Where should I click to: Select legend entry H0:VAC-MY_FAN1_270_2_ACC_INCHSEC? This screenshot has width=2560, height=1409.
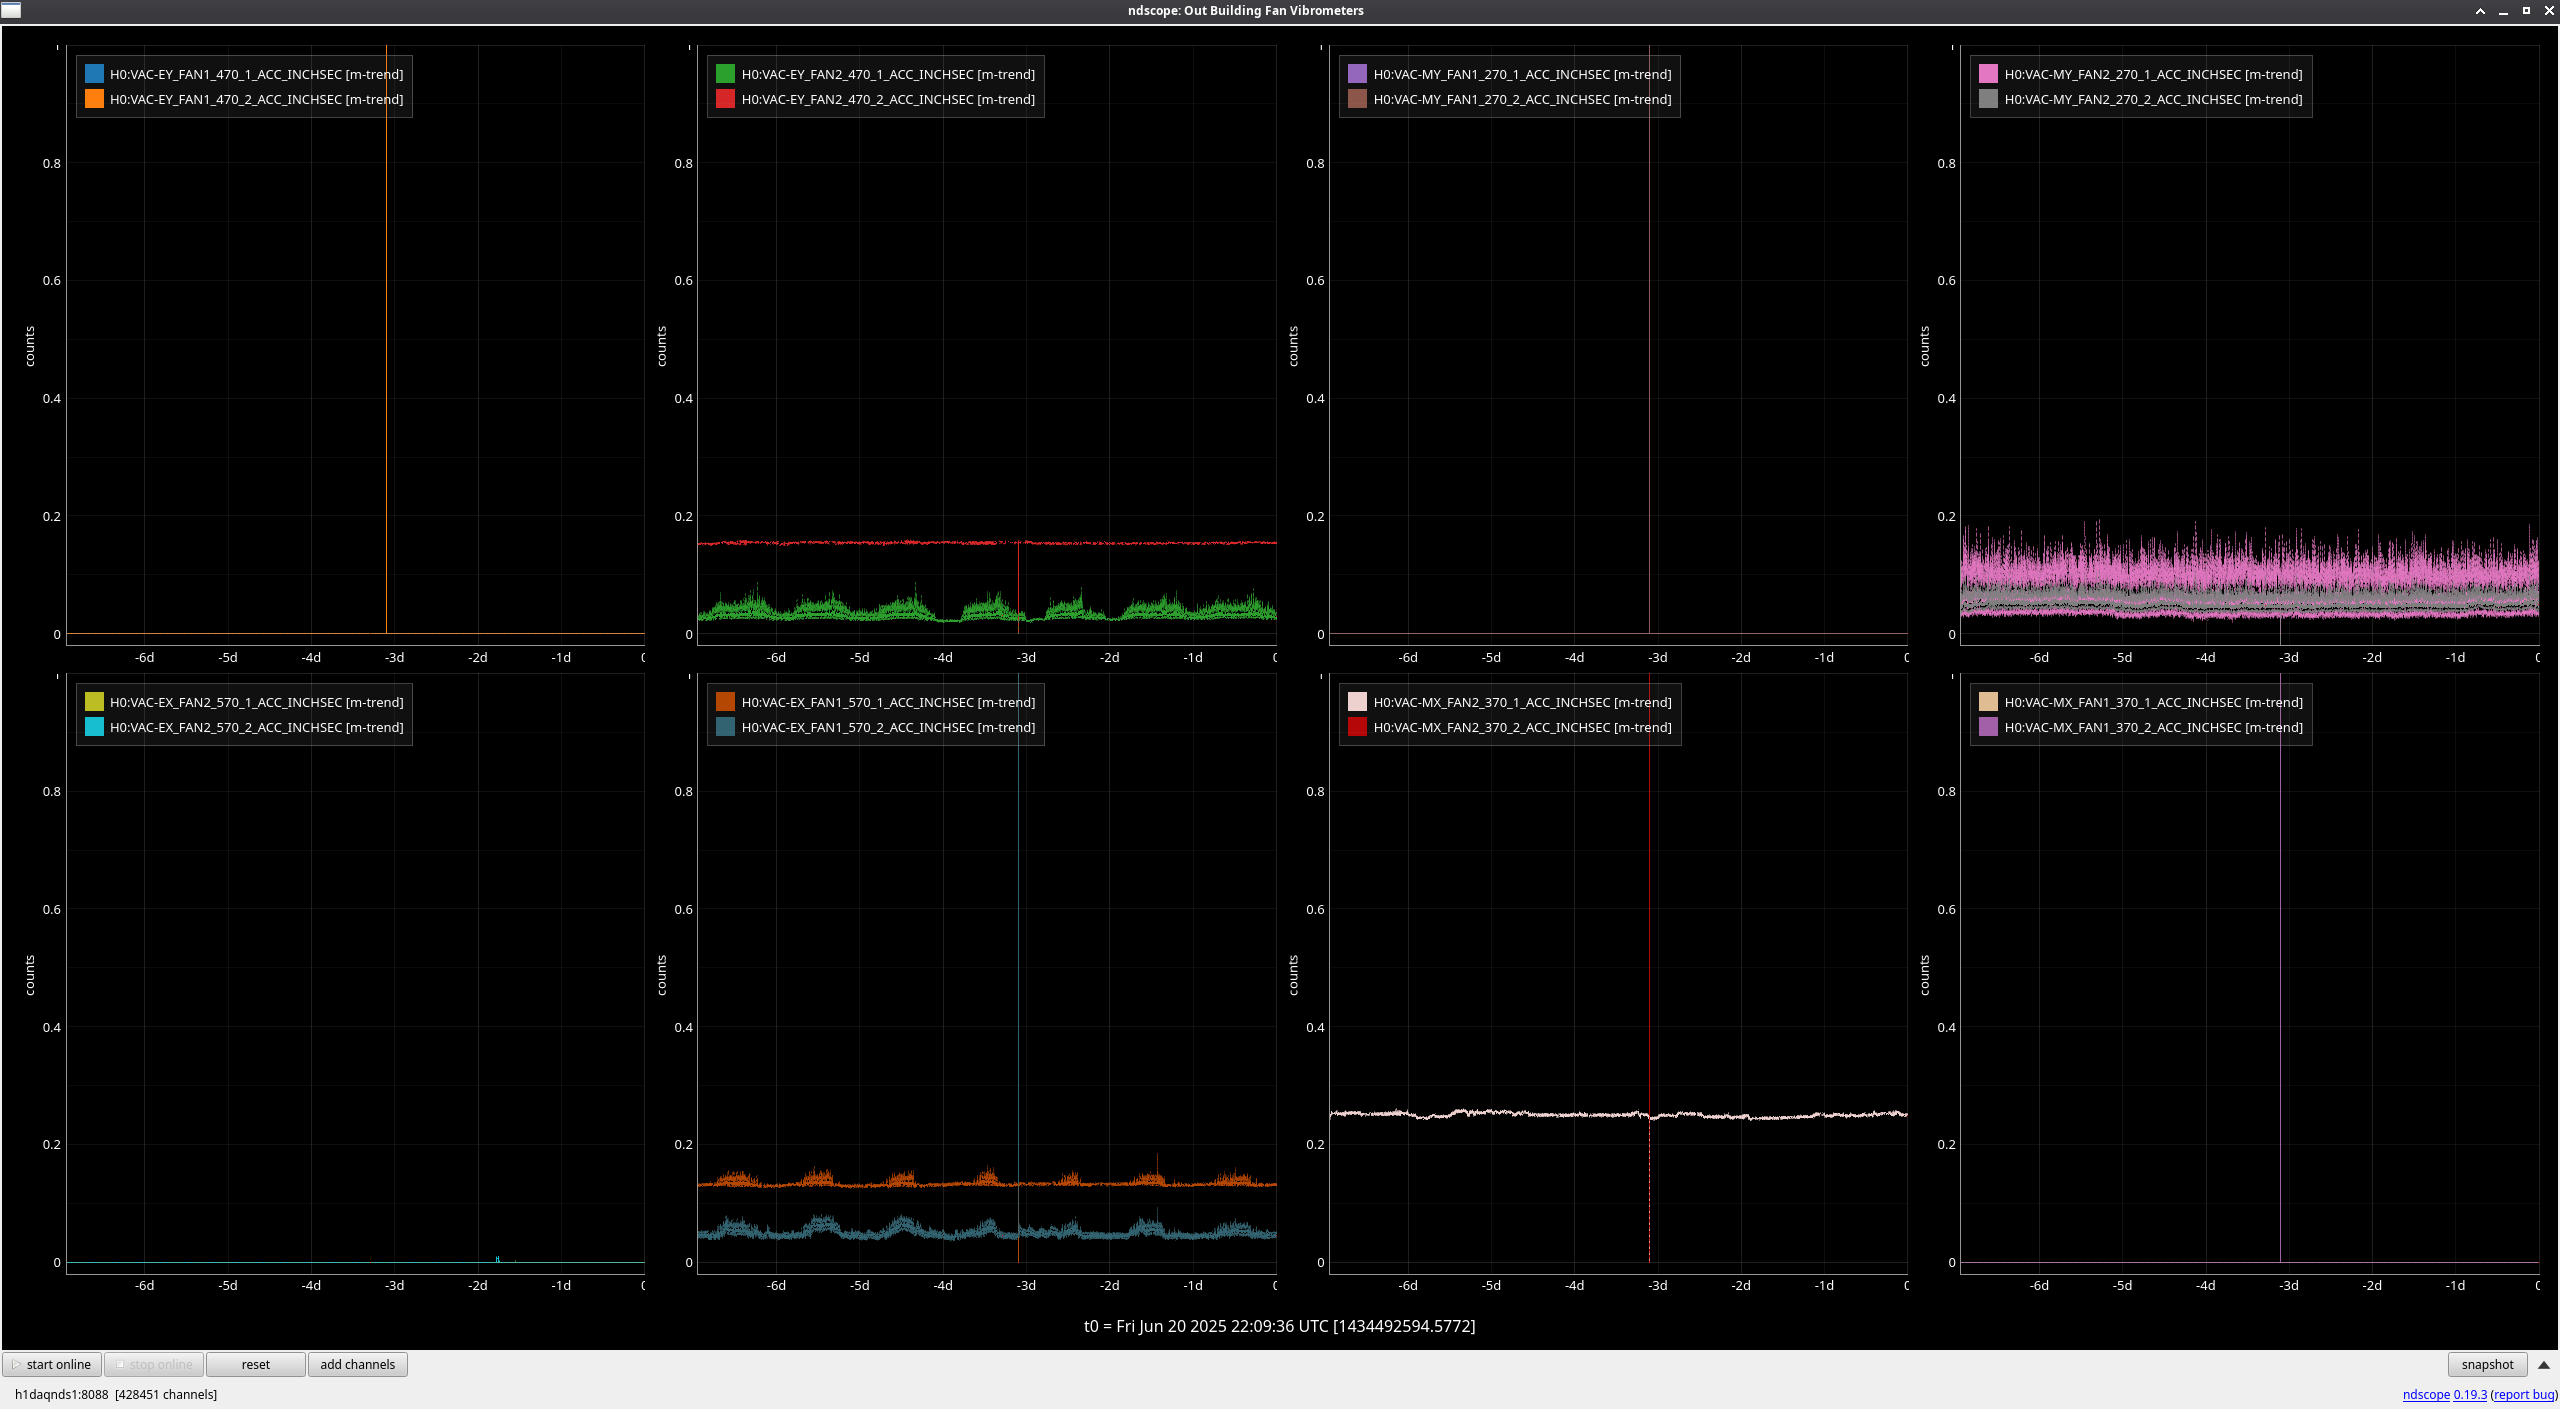pos(1522,99)
